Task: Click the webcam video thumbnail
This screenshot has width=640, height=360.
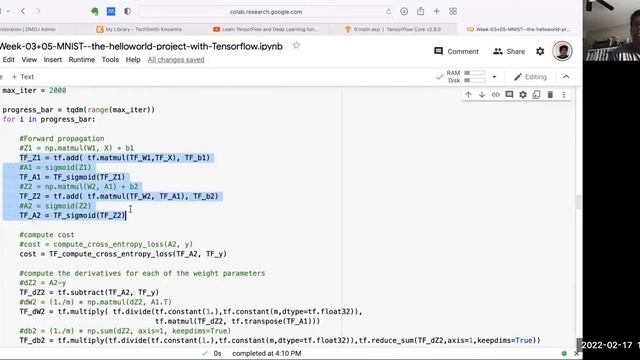Action: [x=611, y=31]
